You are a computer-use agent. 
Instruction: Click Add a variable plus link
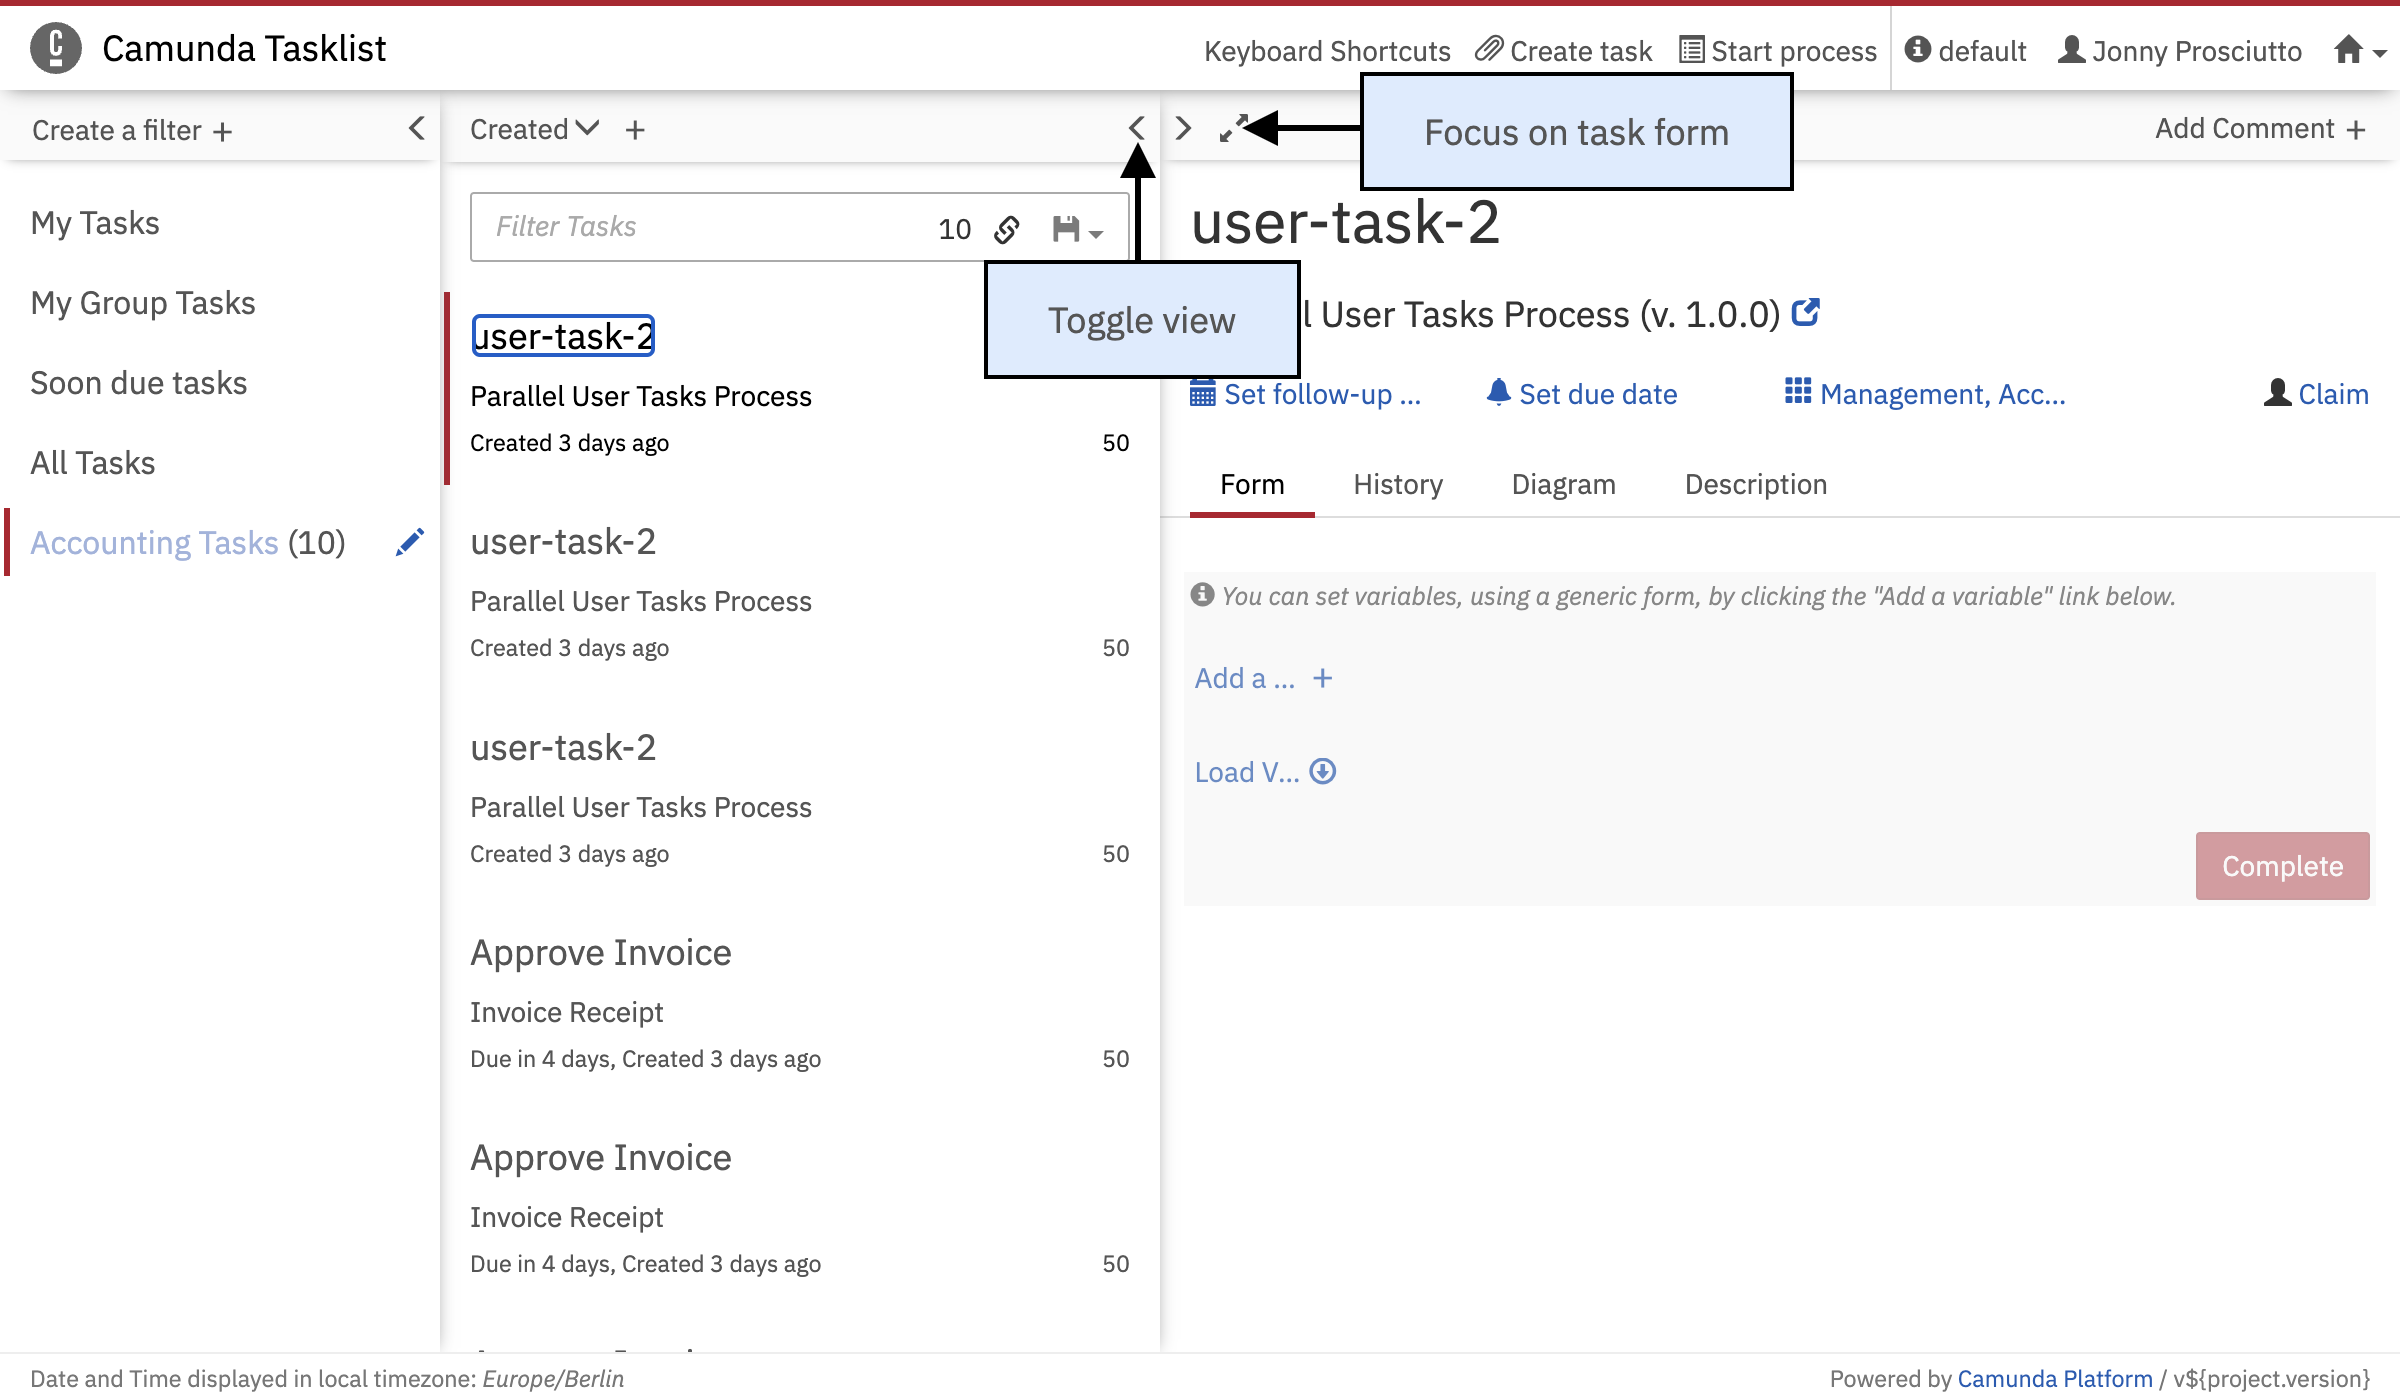coord(1264,678)
